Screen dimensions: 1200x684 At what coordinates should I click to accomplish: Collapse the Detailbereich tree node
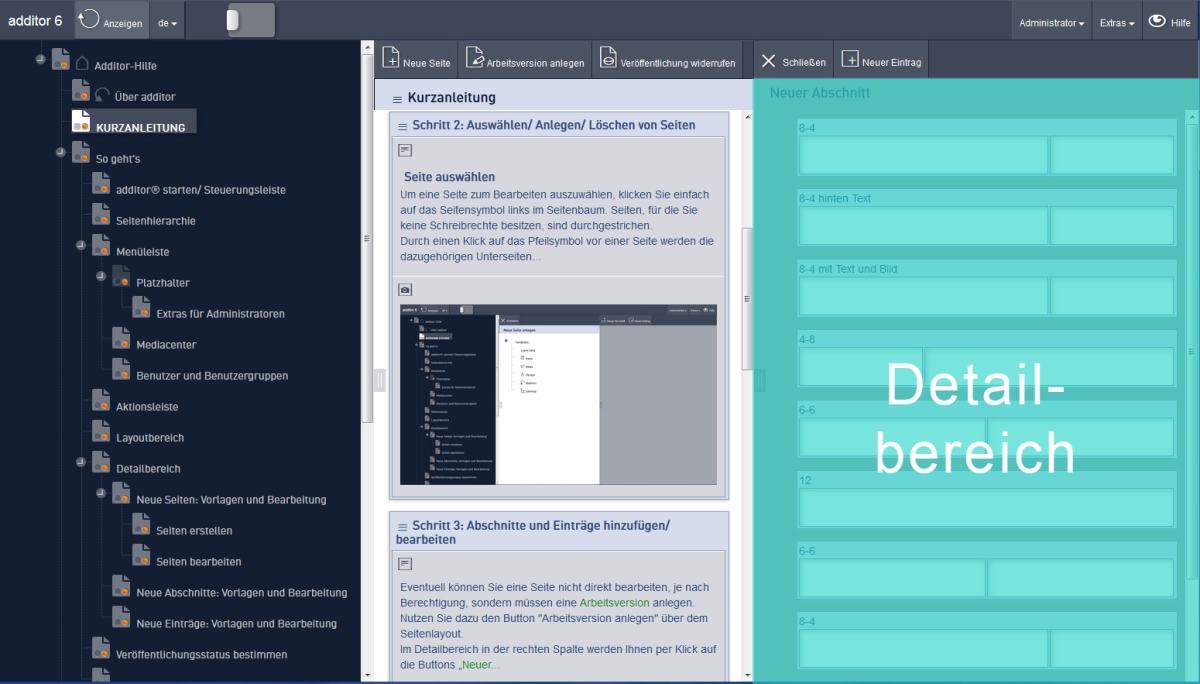tap(80, 462)
